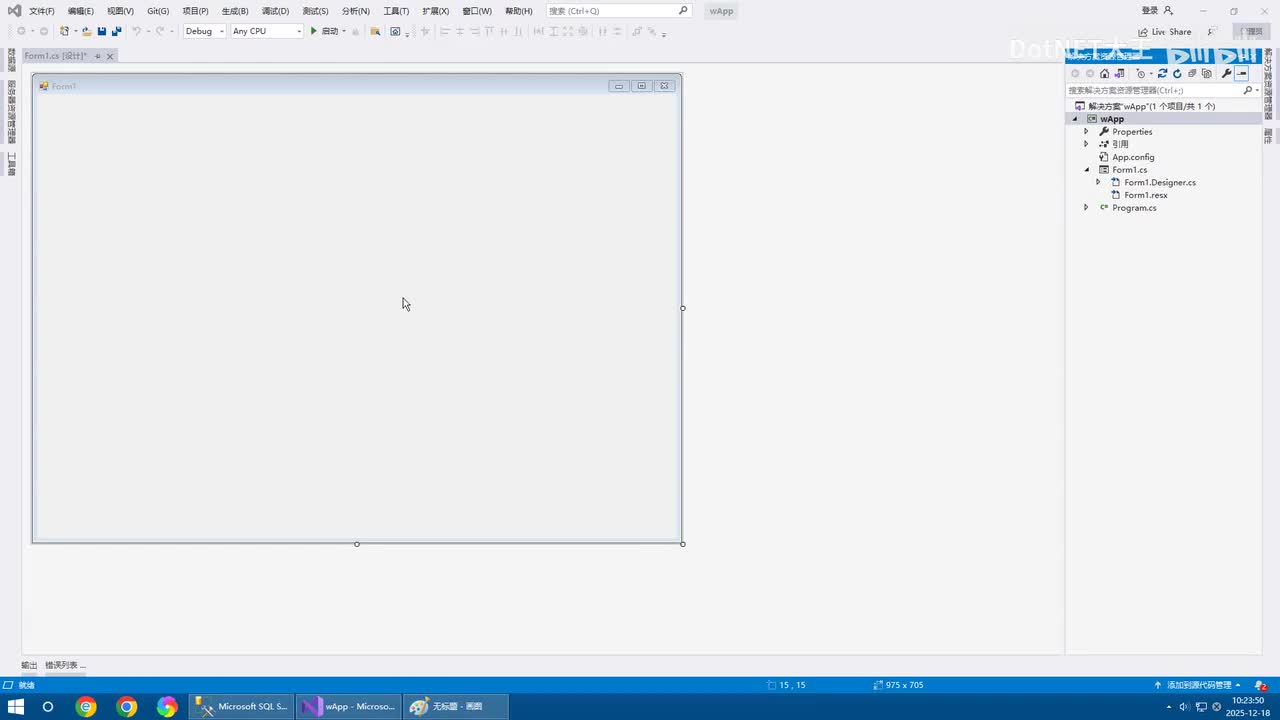The image size is (1280, 720).
Task: Click the Form1 title bar in designer
Action: click(357, 86)
